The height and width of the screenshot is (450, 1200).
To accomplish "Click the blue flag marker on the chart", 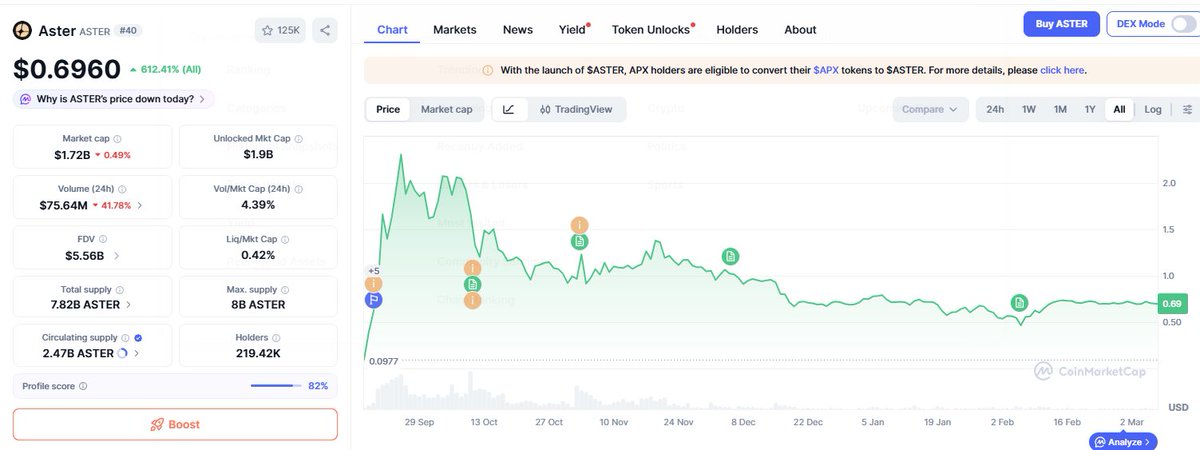I will click(x=374, y=299).
